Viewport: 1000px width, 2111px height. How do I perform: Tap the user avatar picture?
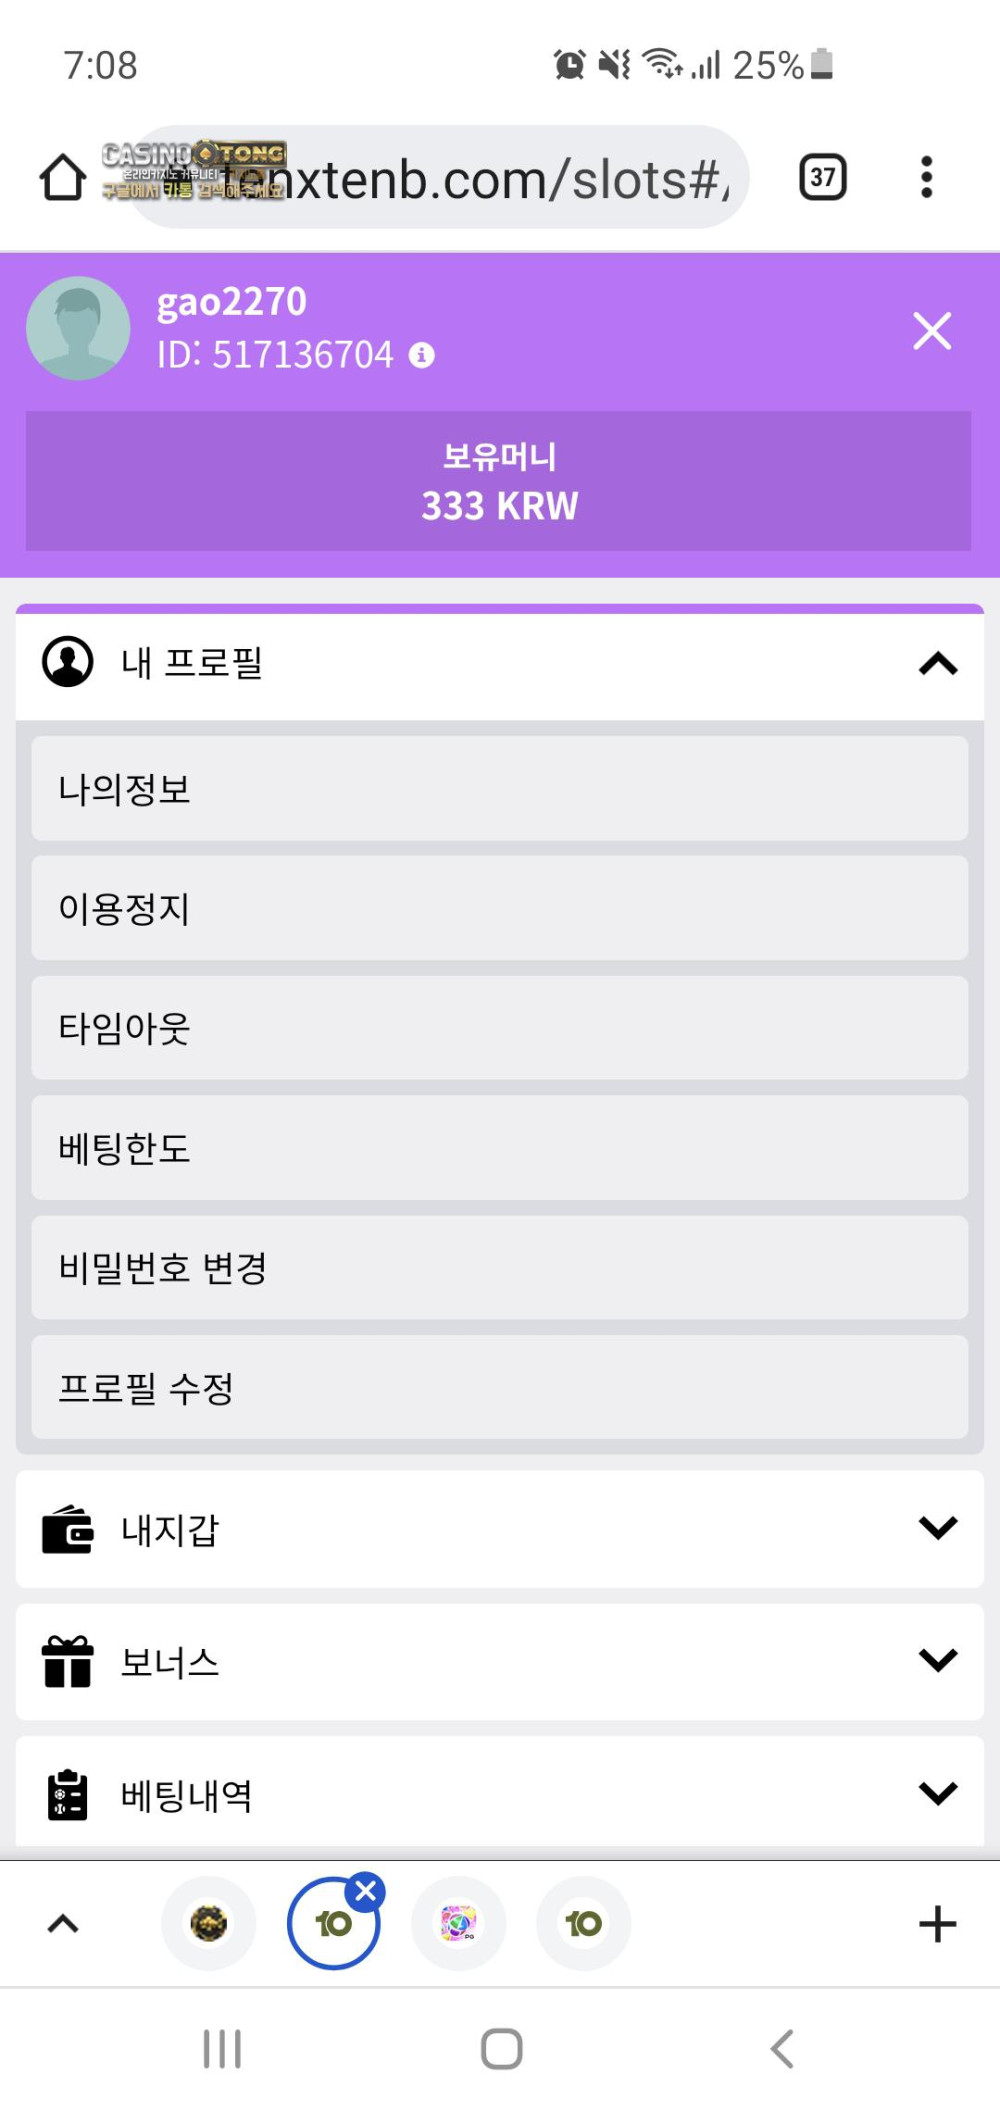[78, 328]
